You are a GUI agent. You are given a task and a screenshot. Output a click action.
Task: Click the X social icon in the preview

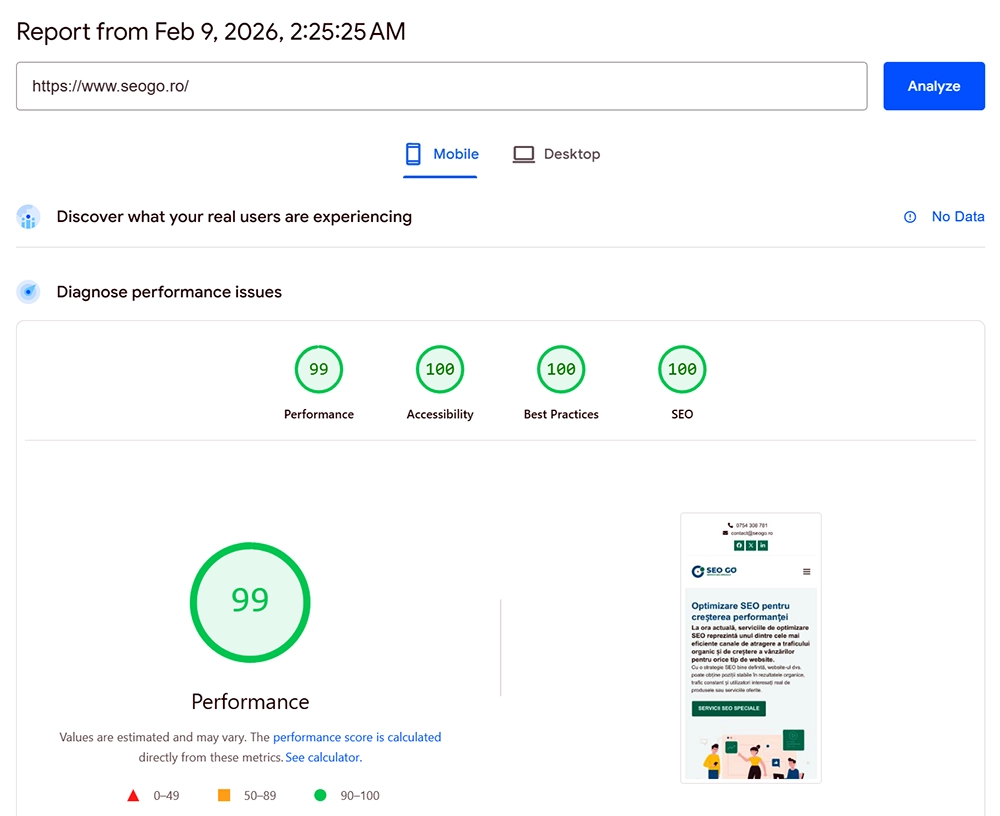pos(751,546)
